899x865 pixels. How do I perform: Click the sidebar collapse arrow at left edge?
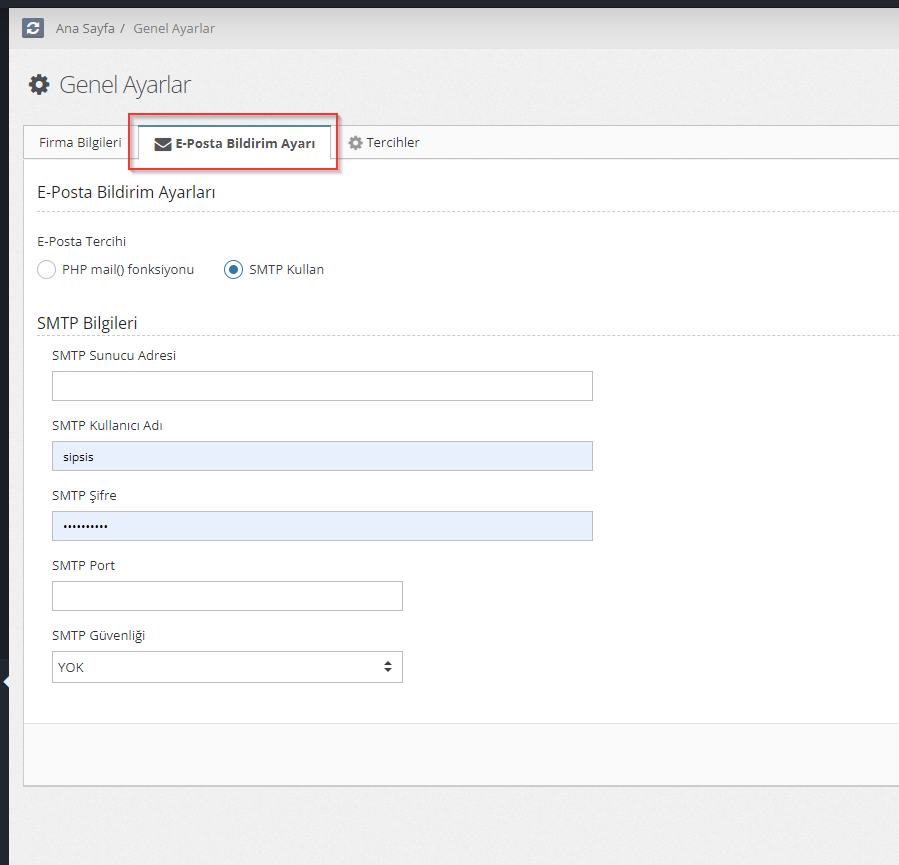point(6,682)
